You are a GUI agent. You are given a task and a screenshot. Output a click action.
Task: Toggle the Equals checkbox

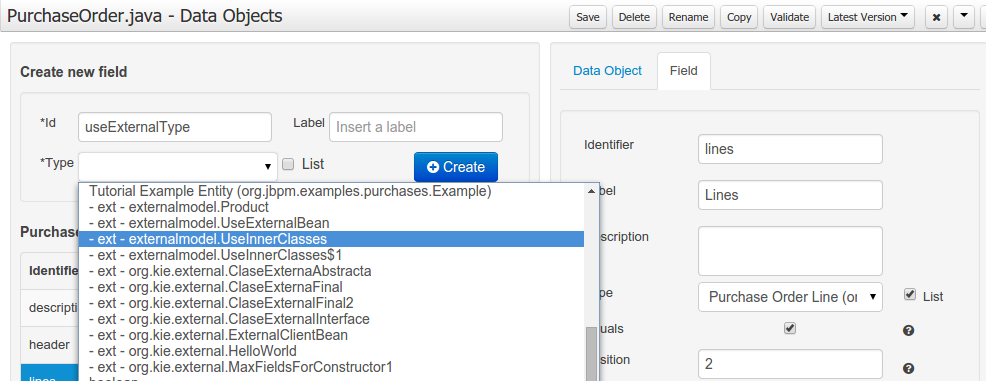coord(790,328)
